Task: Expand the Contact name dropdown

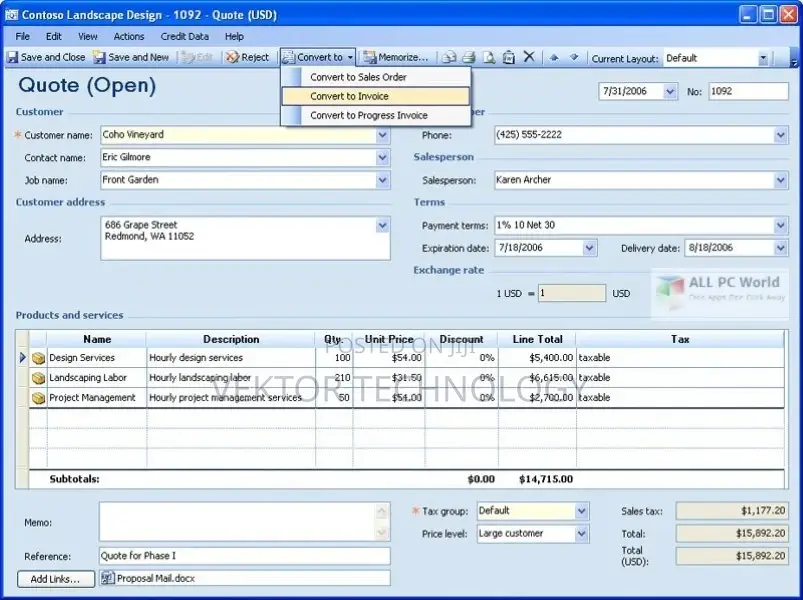Action: pyautogui.click(x=383, y=158)
